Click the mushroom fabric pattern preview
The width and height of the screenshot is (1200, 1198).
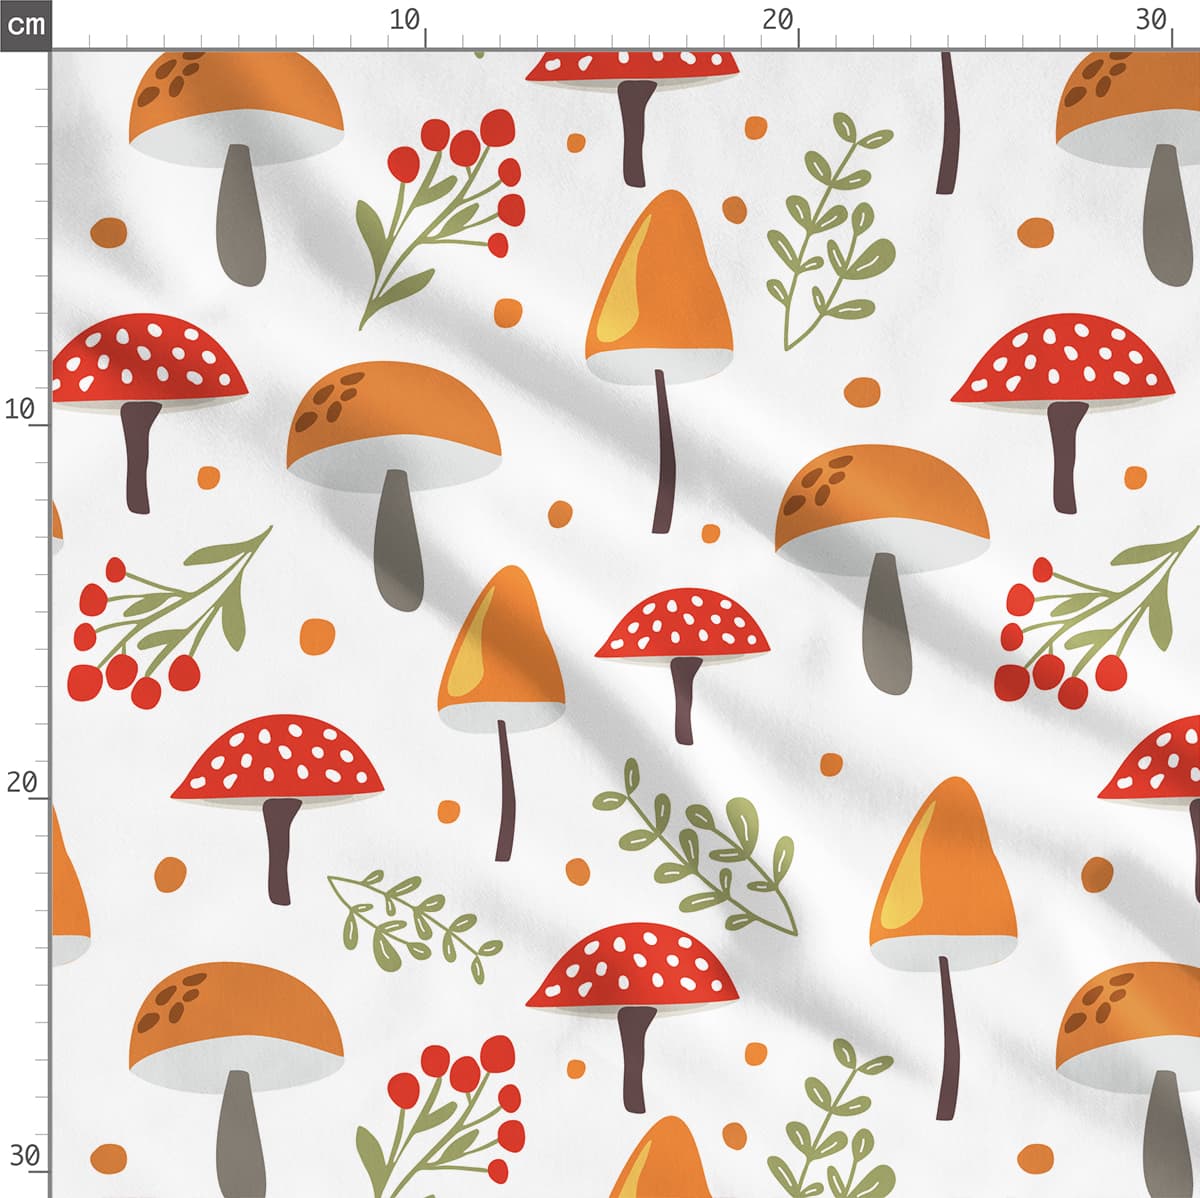(626, 624)
